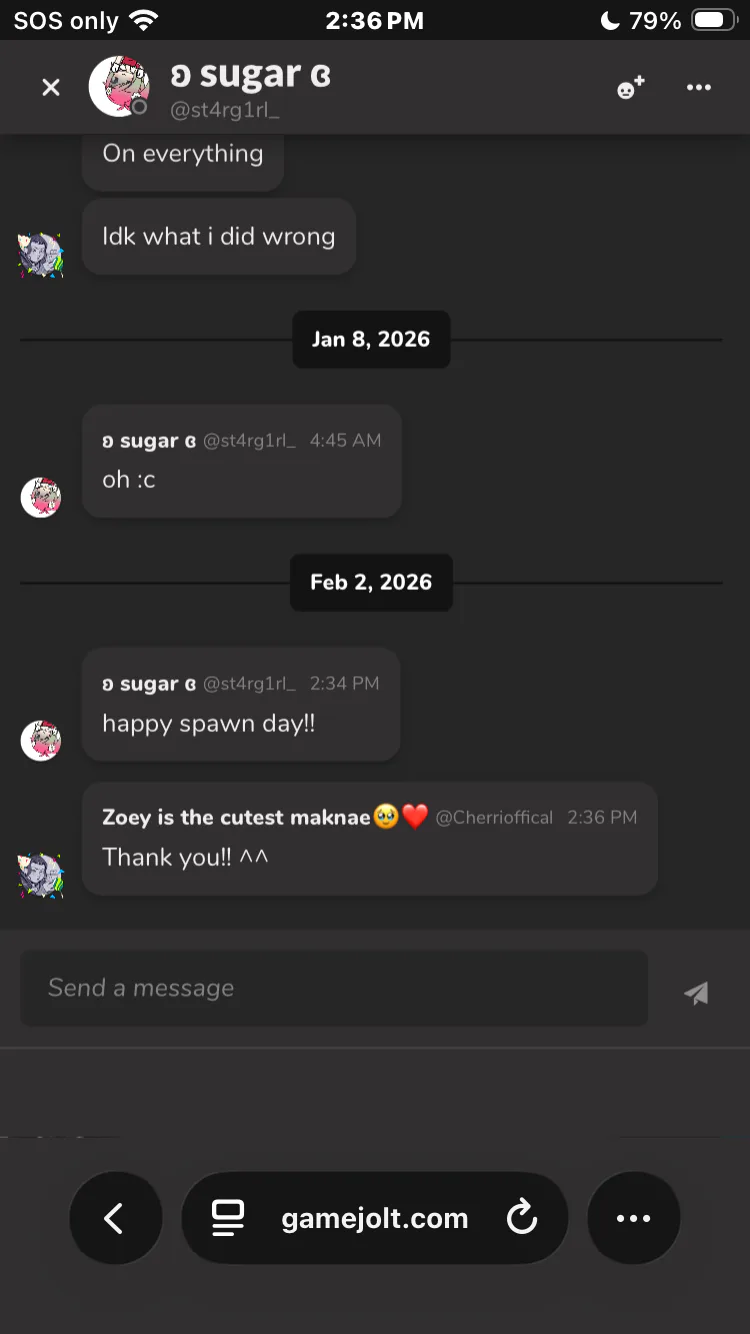Viewport: 750px width, 1334px height.
Task: Close the chat with the X icon
Action: pos(51,88)
